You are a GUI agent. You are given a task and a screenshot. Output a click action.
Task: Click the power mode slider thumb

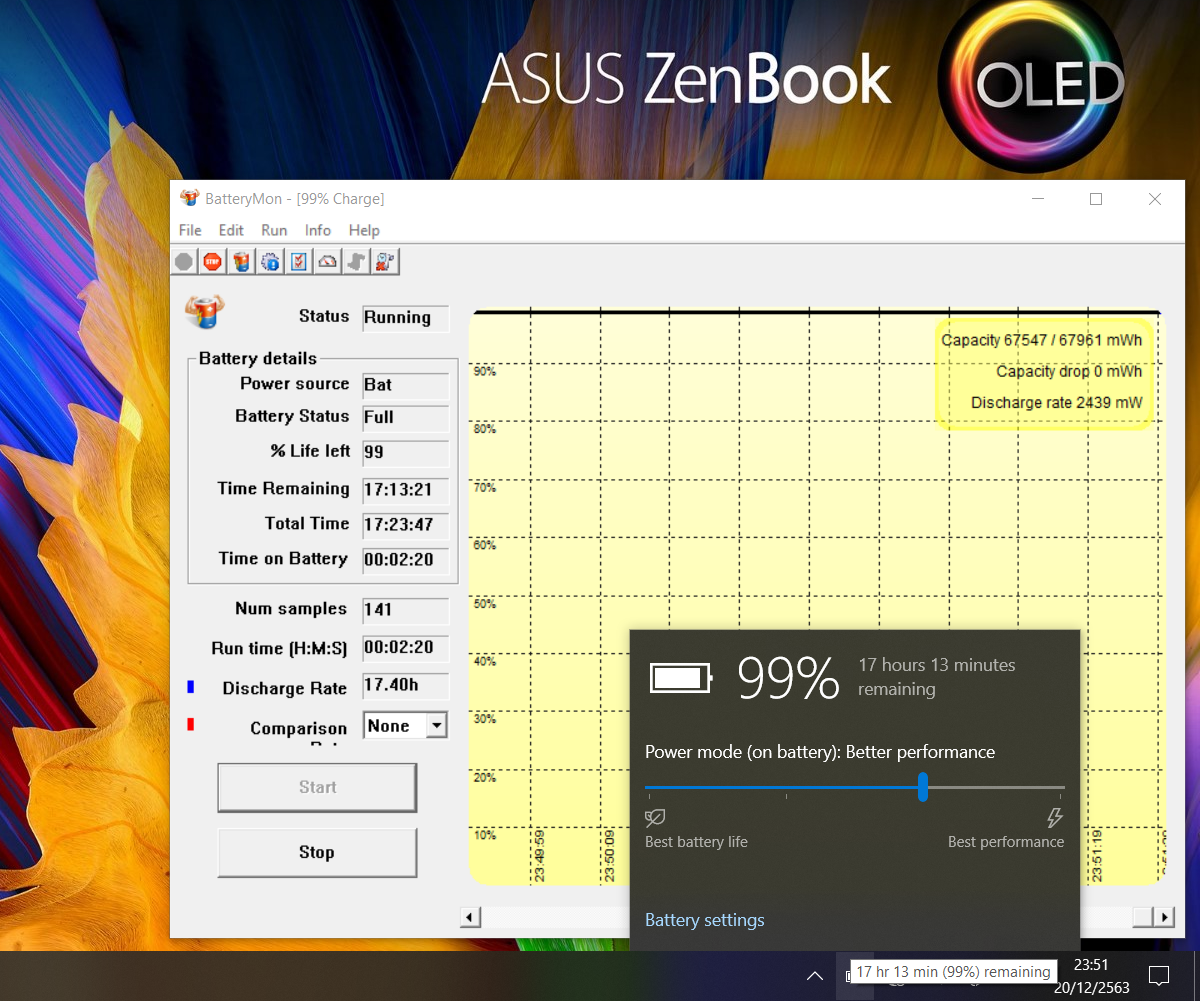(923, 787)
